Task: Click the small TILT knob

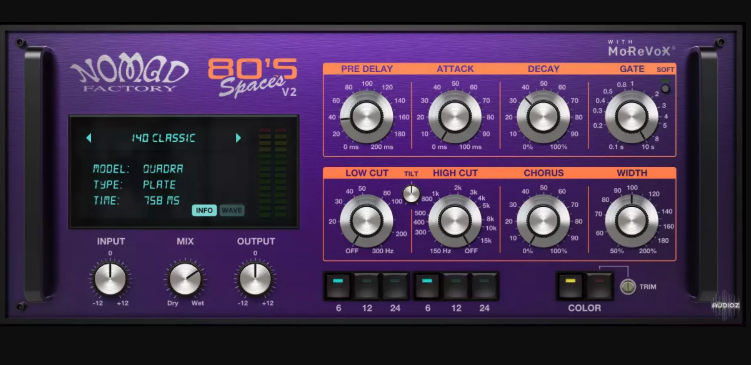Action: (411, 194)
